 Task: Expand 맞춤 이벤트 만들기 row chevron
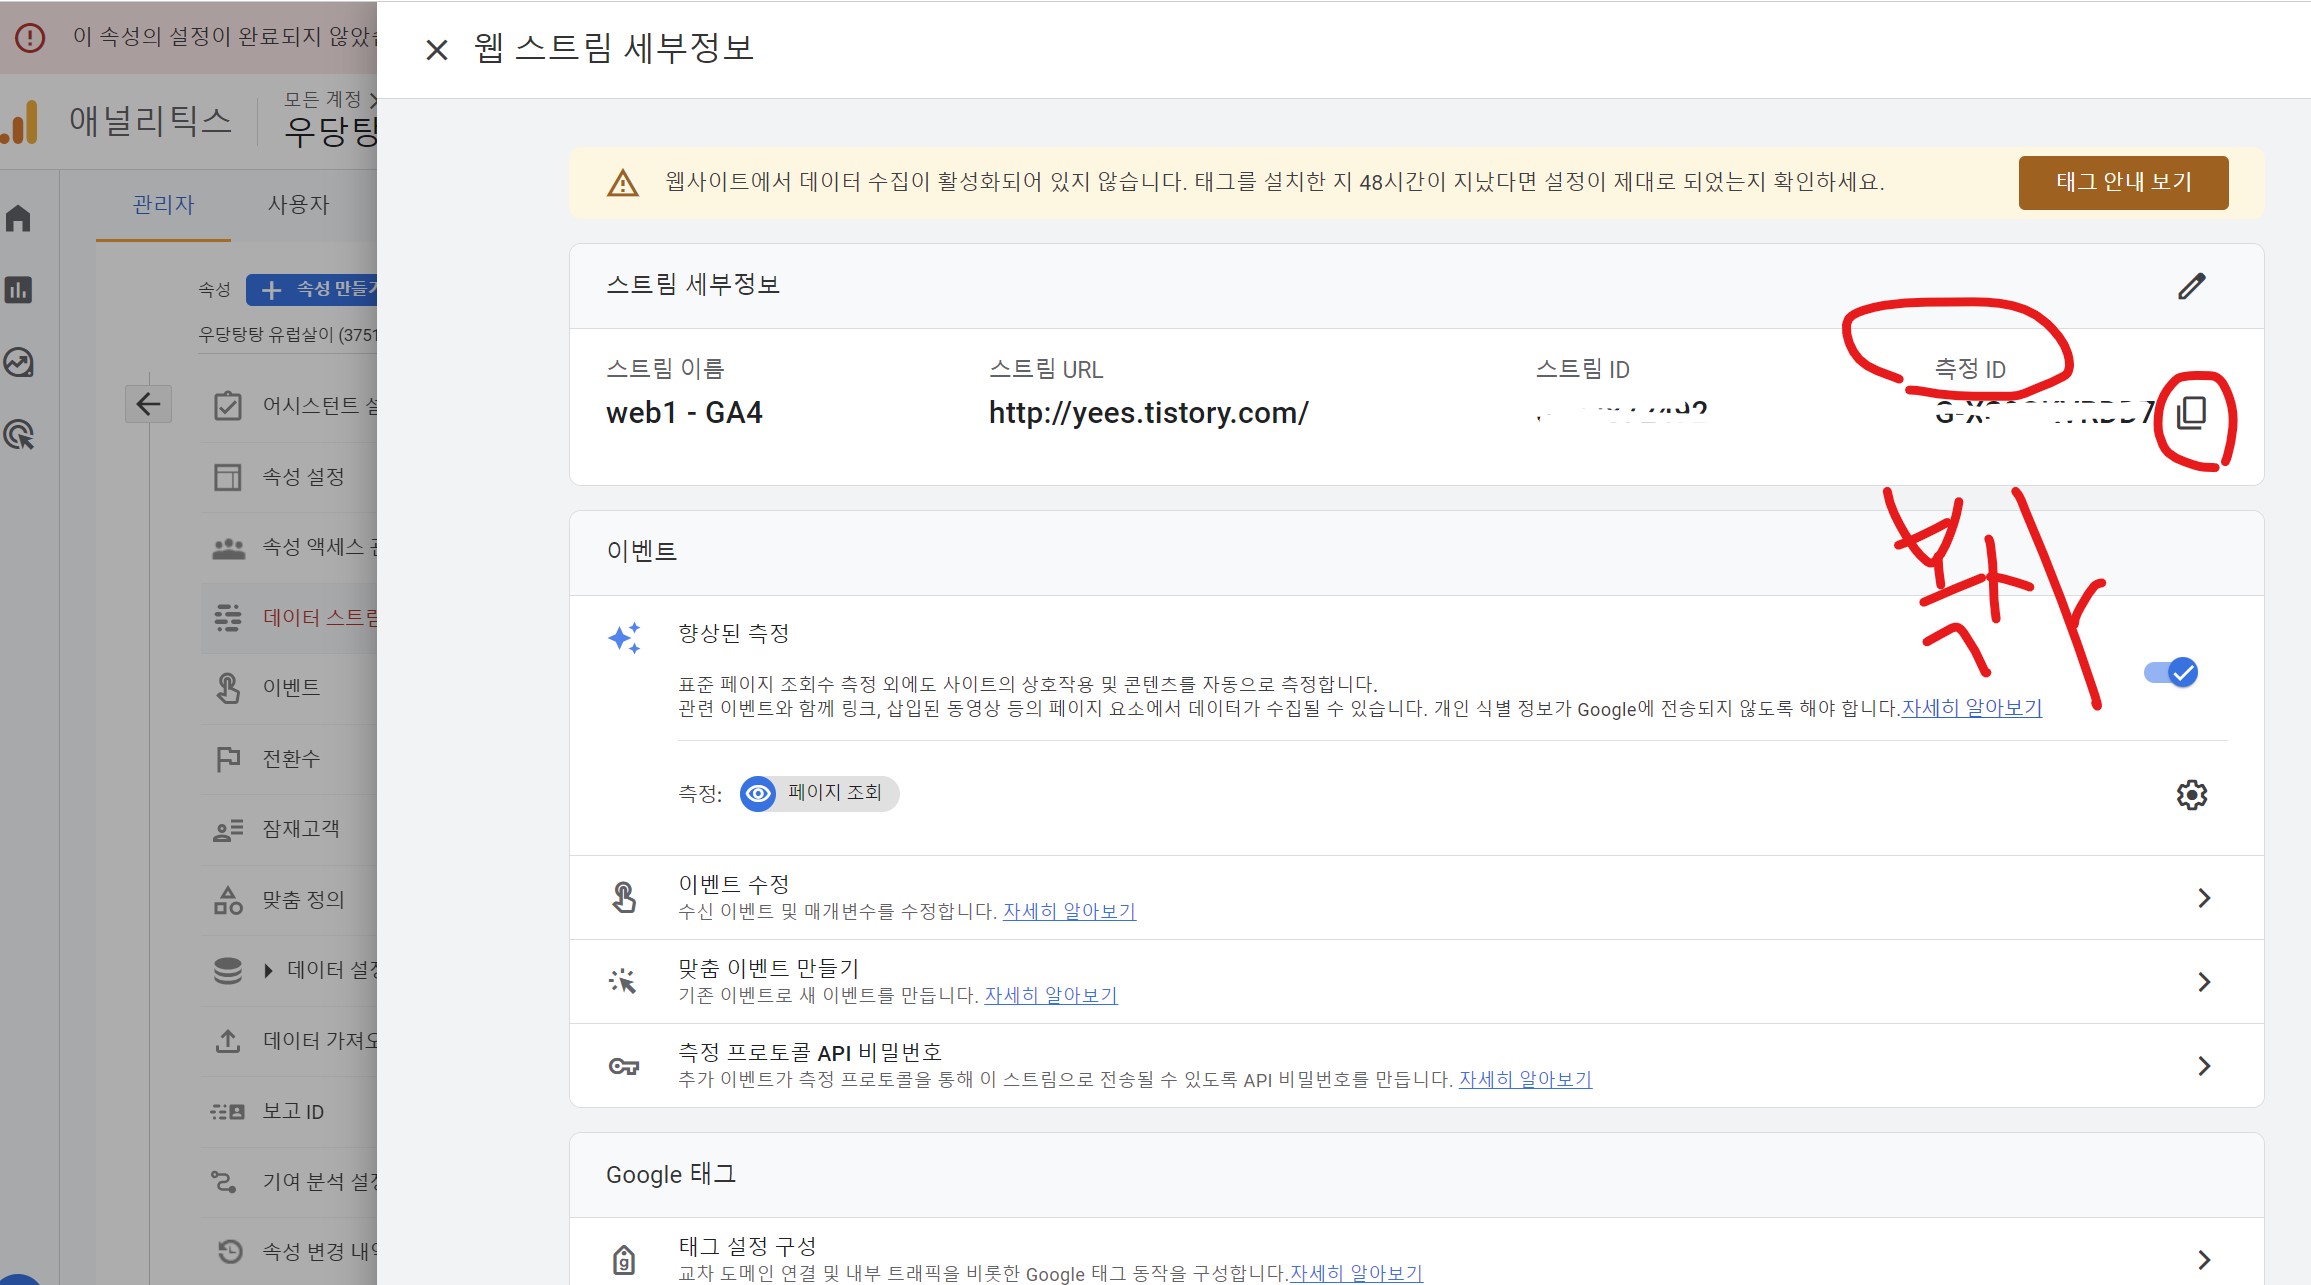tap(2203, 982)
